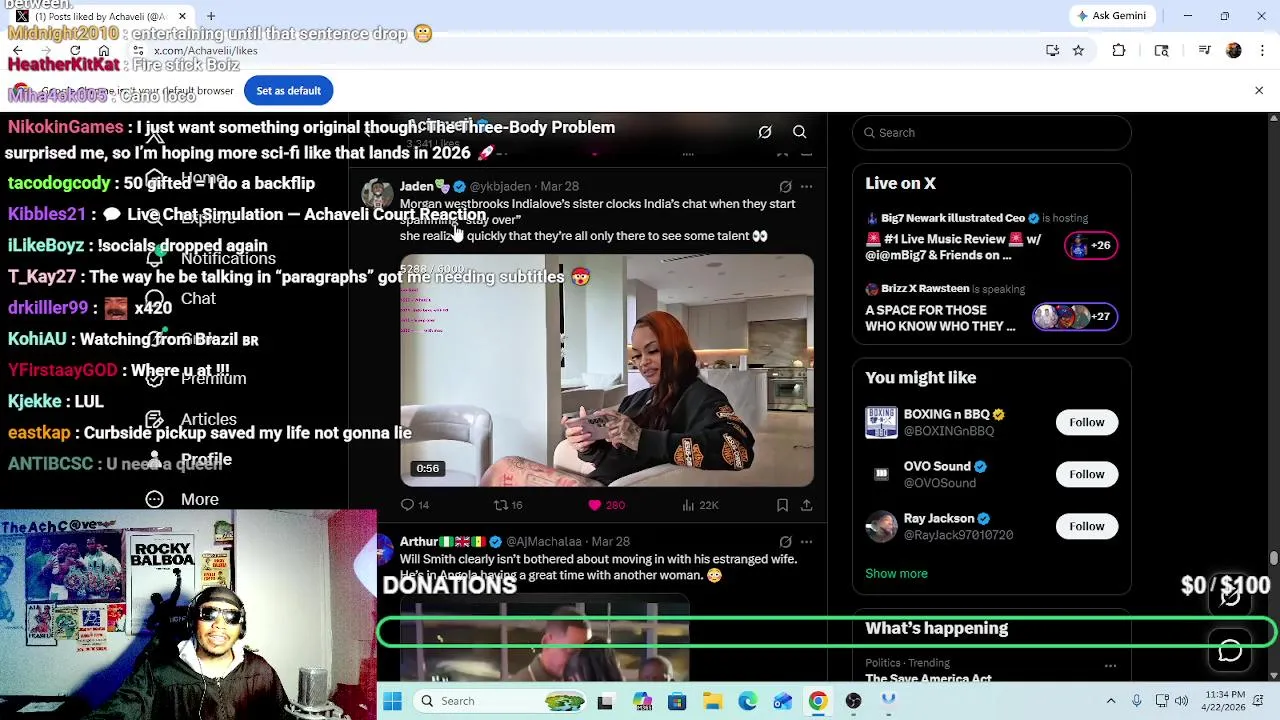Click the Ask Gemini button
Screen dimensions: 1280x720
1111,16
